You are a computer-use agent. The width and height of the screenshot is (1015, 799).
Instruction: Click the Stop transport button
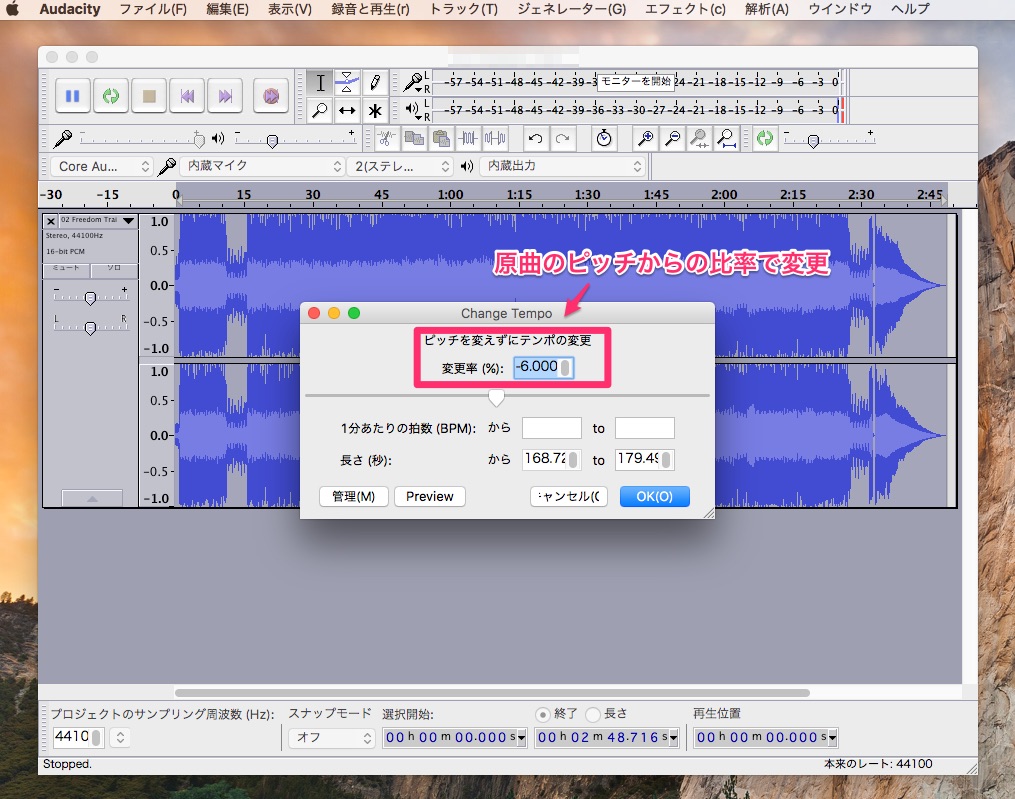click(x=149, y=96)
